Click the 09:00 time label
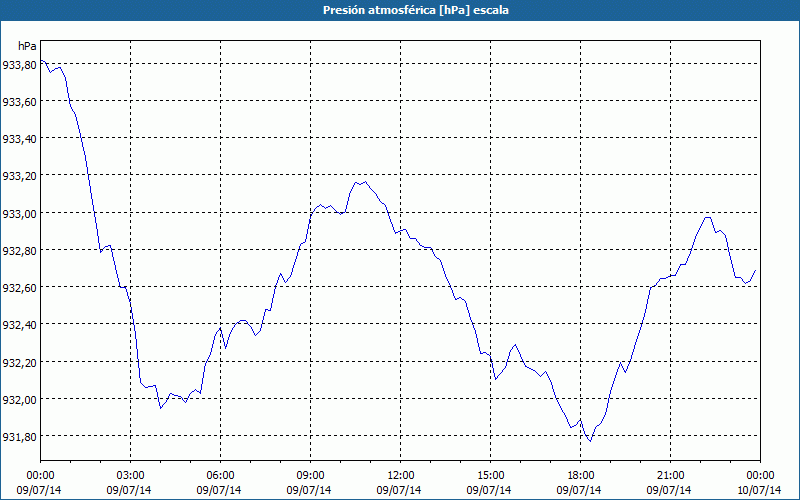The width and height of the screenshot is (800, 500). (310, 476)
